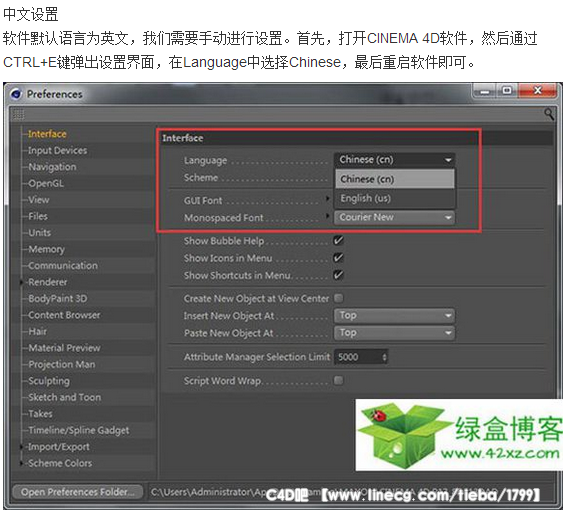Open Projection Man settings
Viewport: 566px width, 512px height.
tap(62, 364)
